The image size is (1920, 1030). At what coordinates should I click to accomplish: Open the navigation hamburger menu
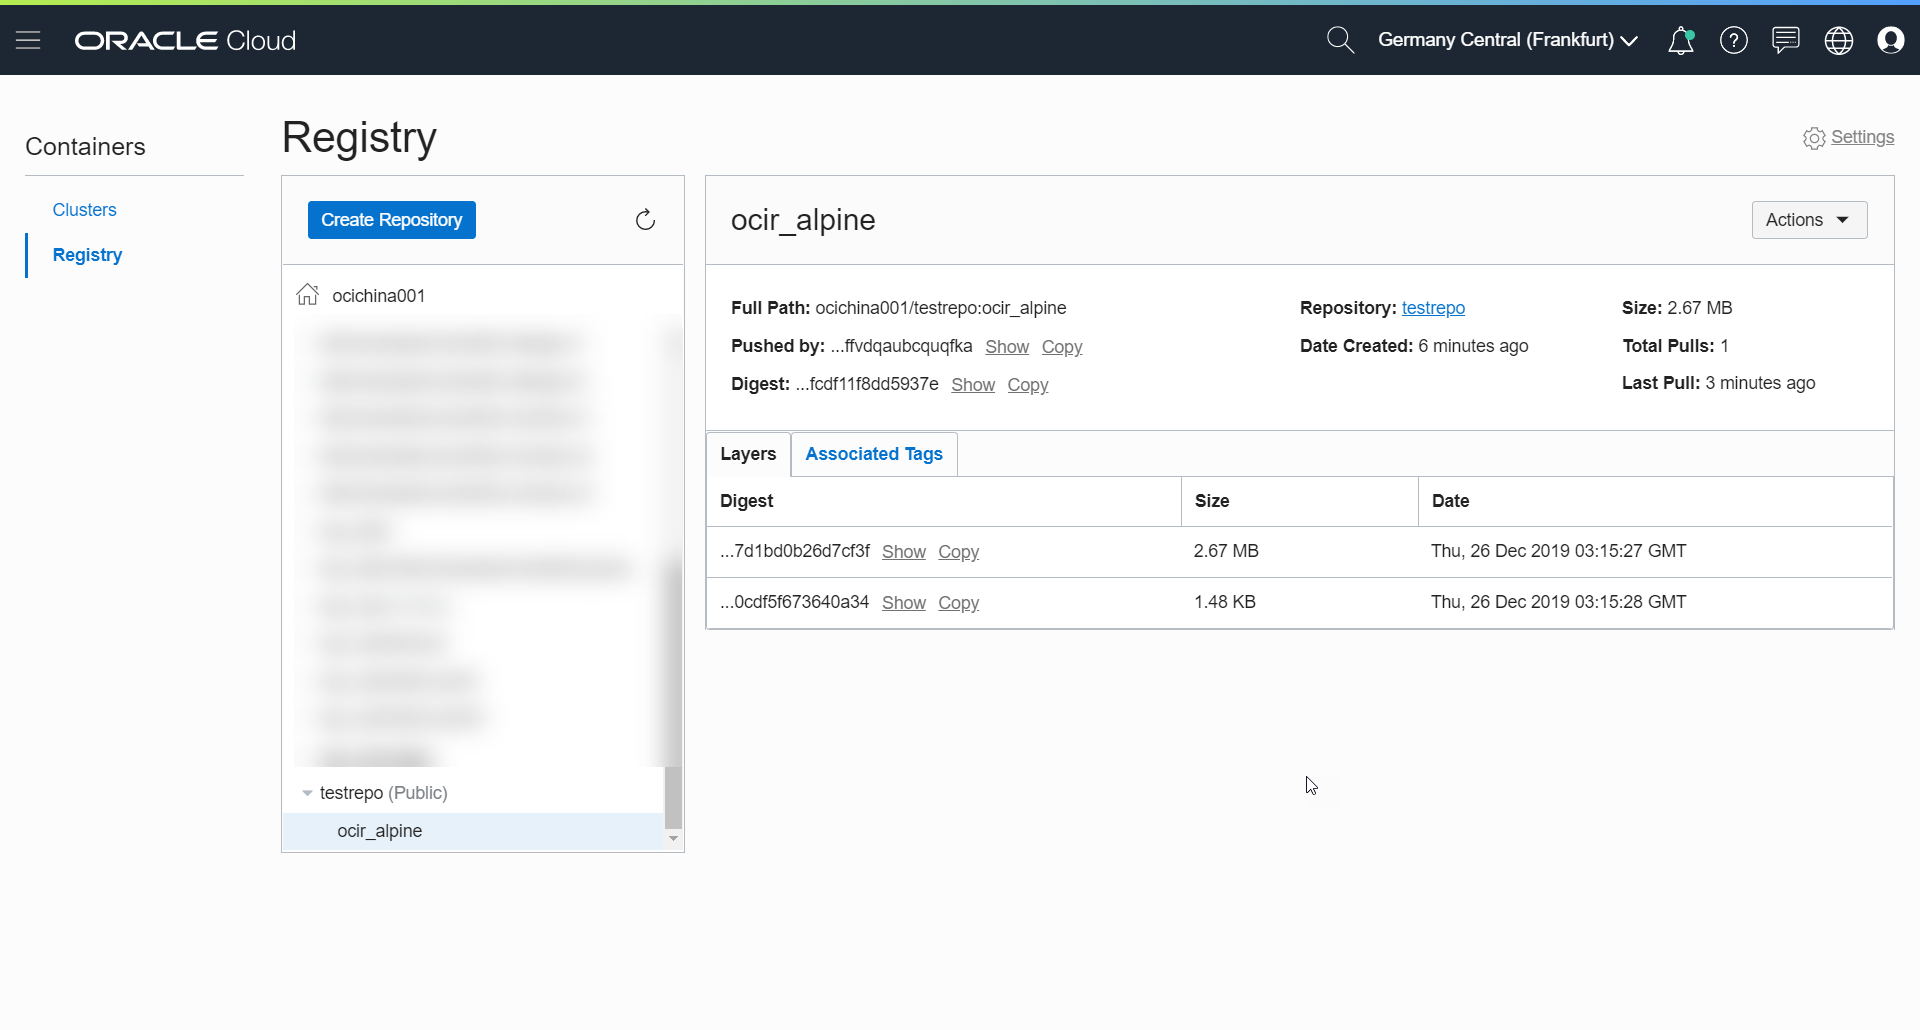point(29,40)
